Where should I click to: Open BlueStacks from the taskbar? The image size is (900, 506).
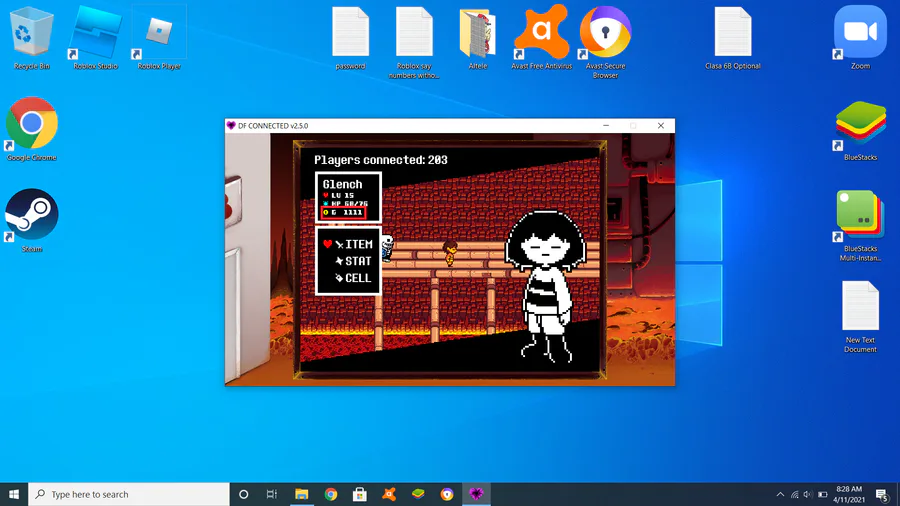coord(418,494)
